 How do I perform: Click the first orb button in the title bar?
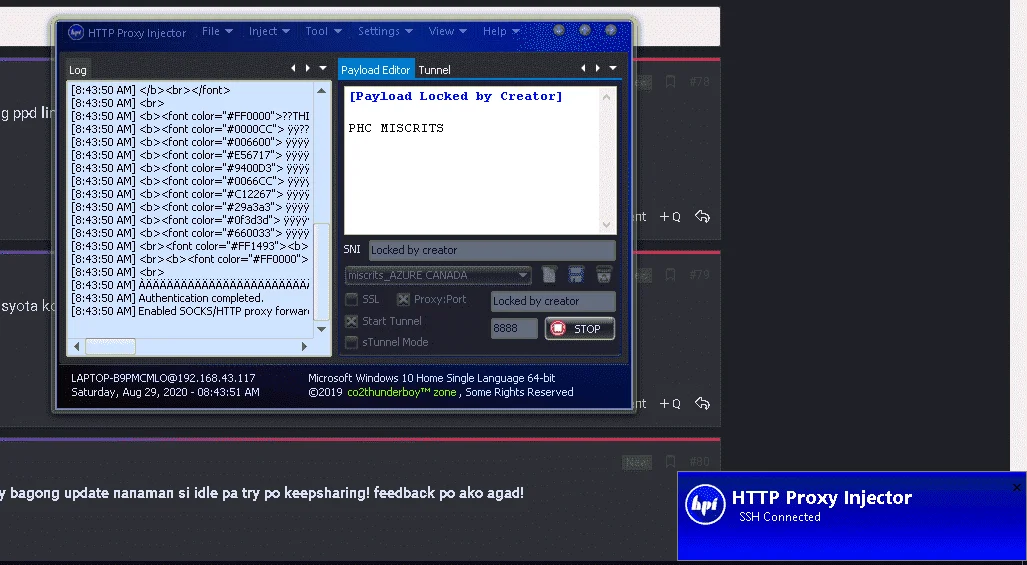pos(559,30)
